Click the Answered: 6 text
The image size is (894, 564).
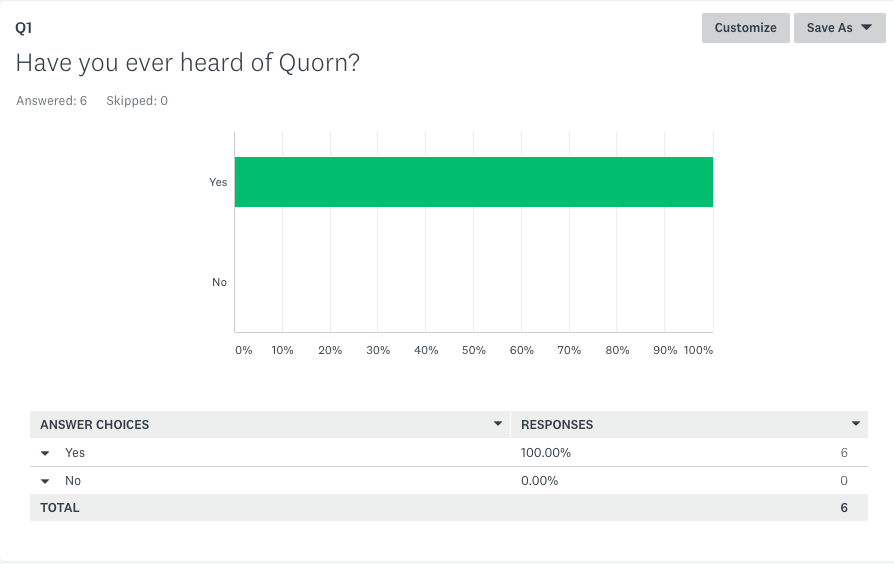pos(51,101)
